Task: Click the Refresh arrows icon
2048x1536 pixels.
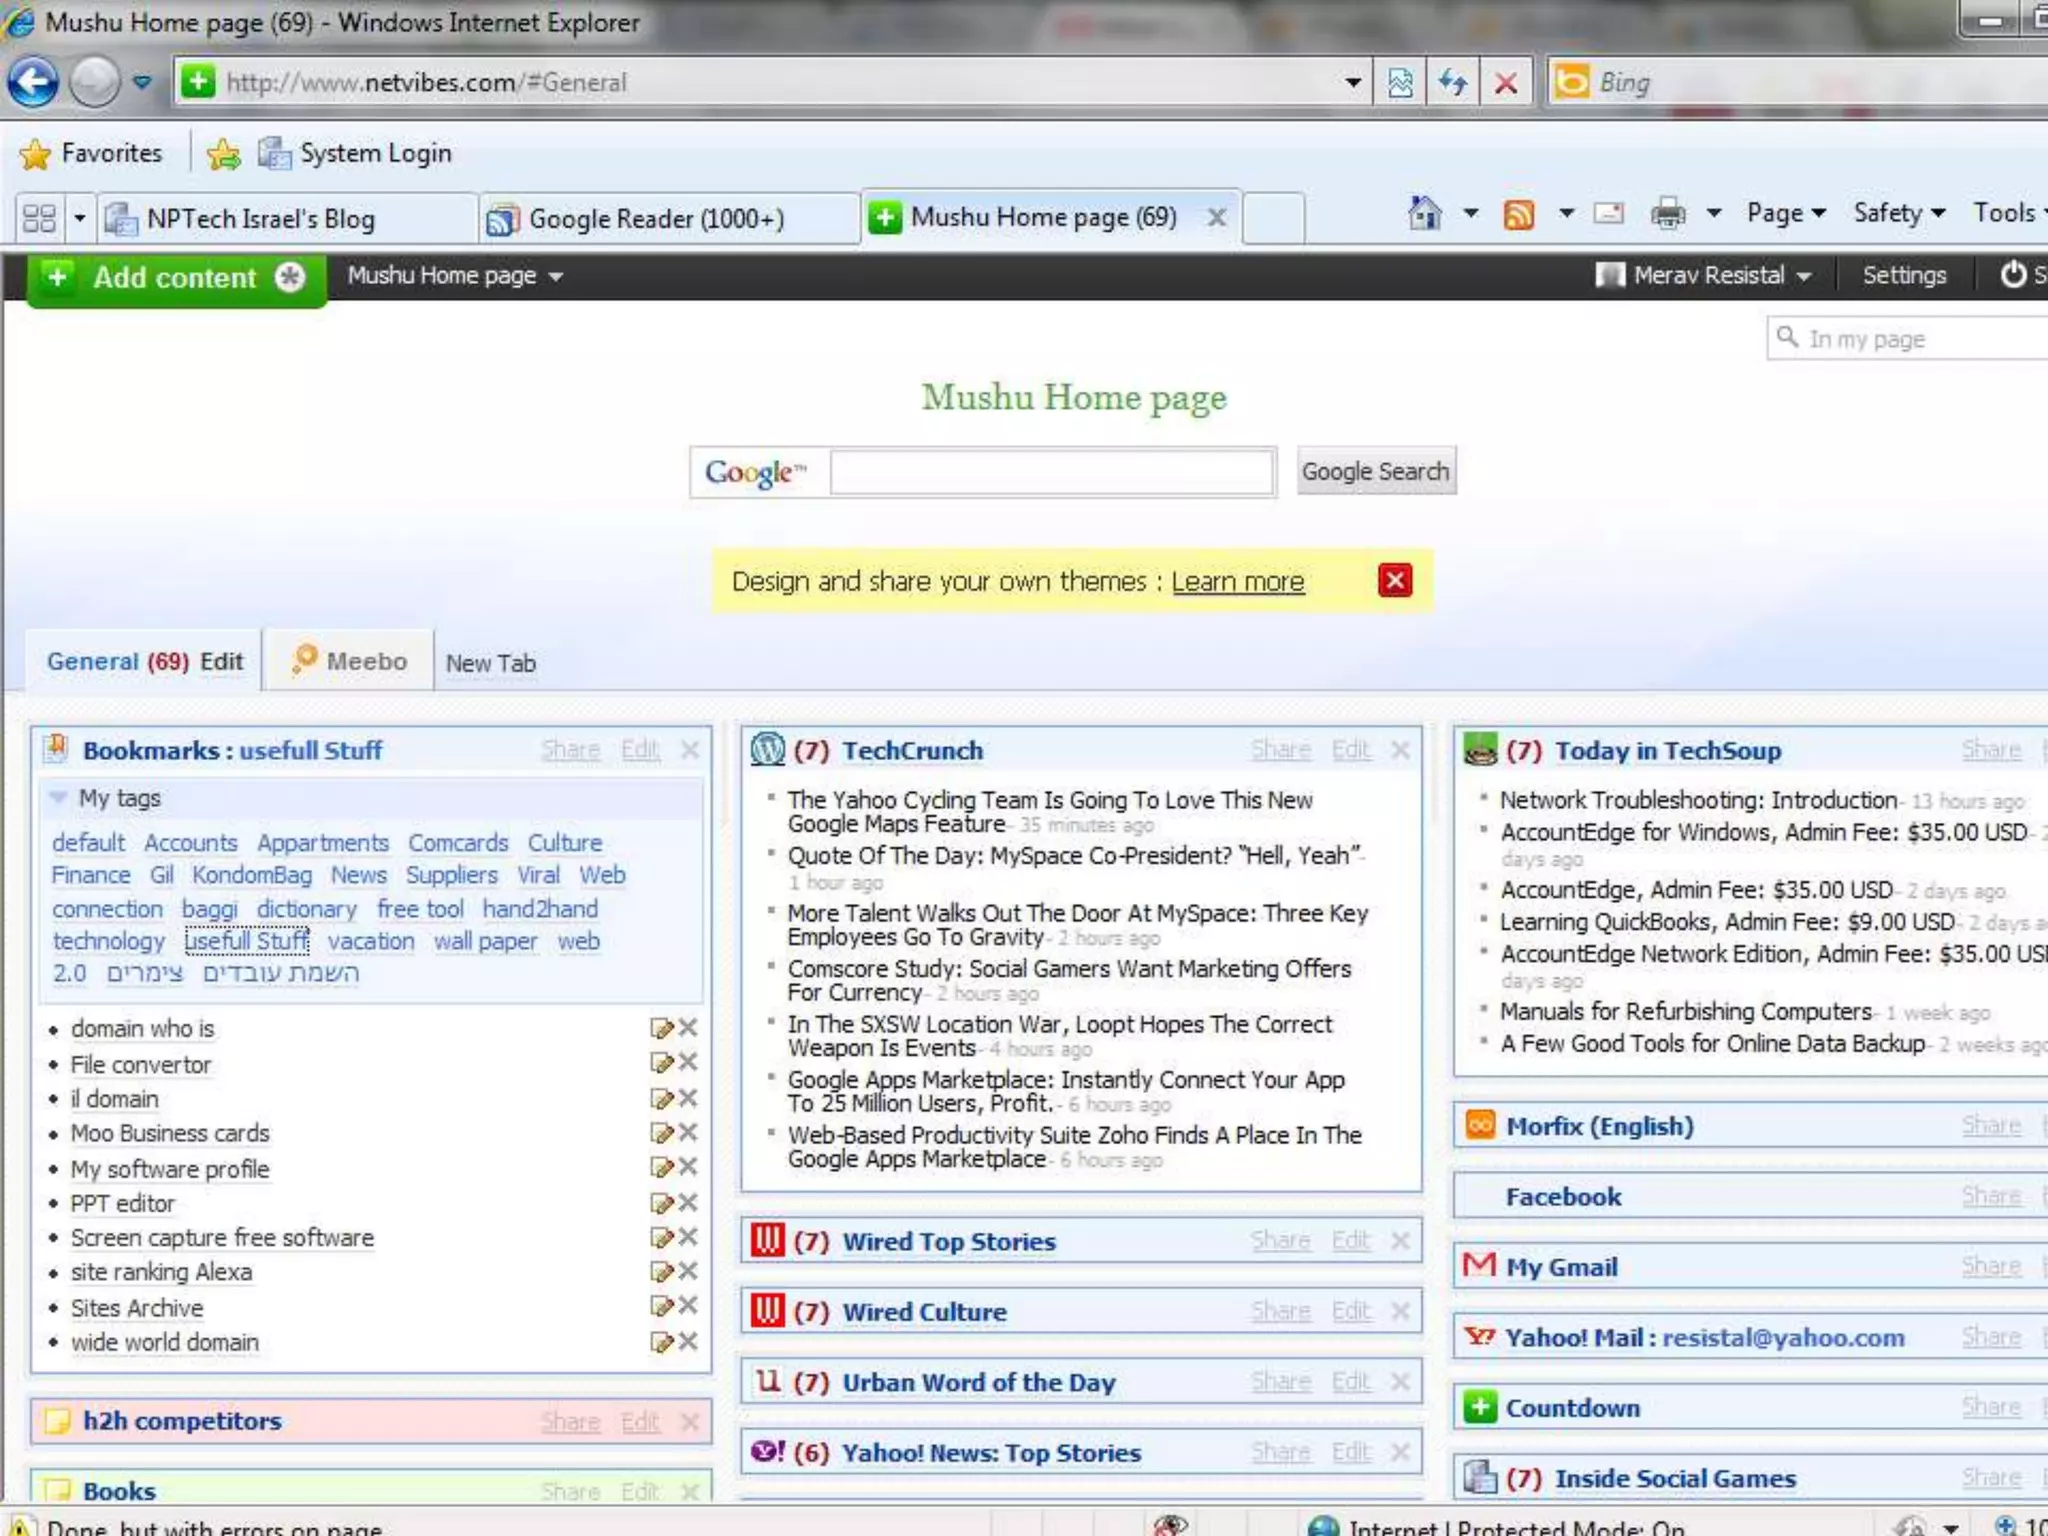Action: point(1452,83)
